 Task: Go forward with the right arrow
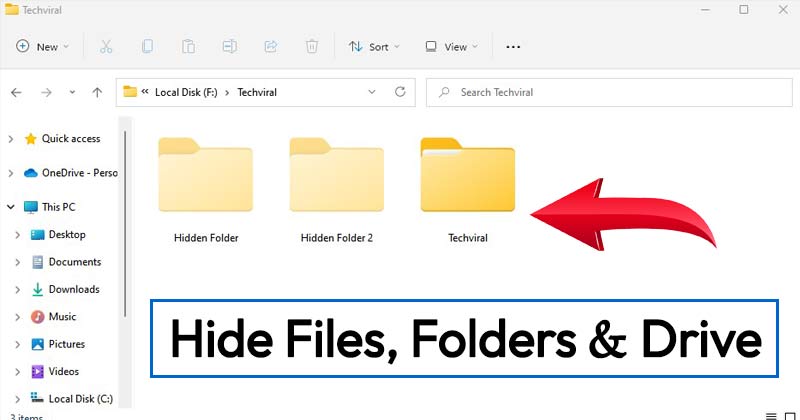[46, 92]
